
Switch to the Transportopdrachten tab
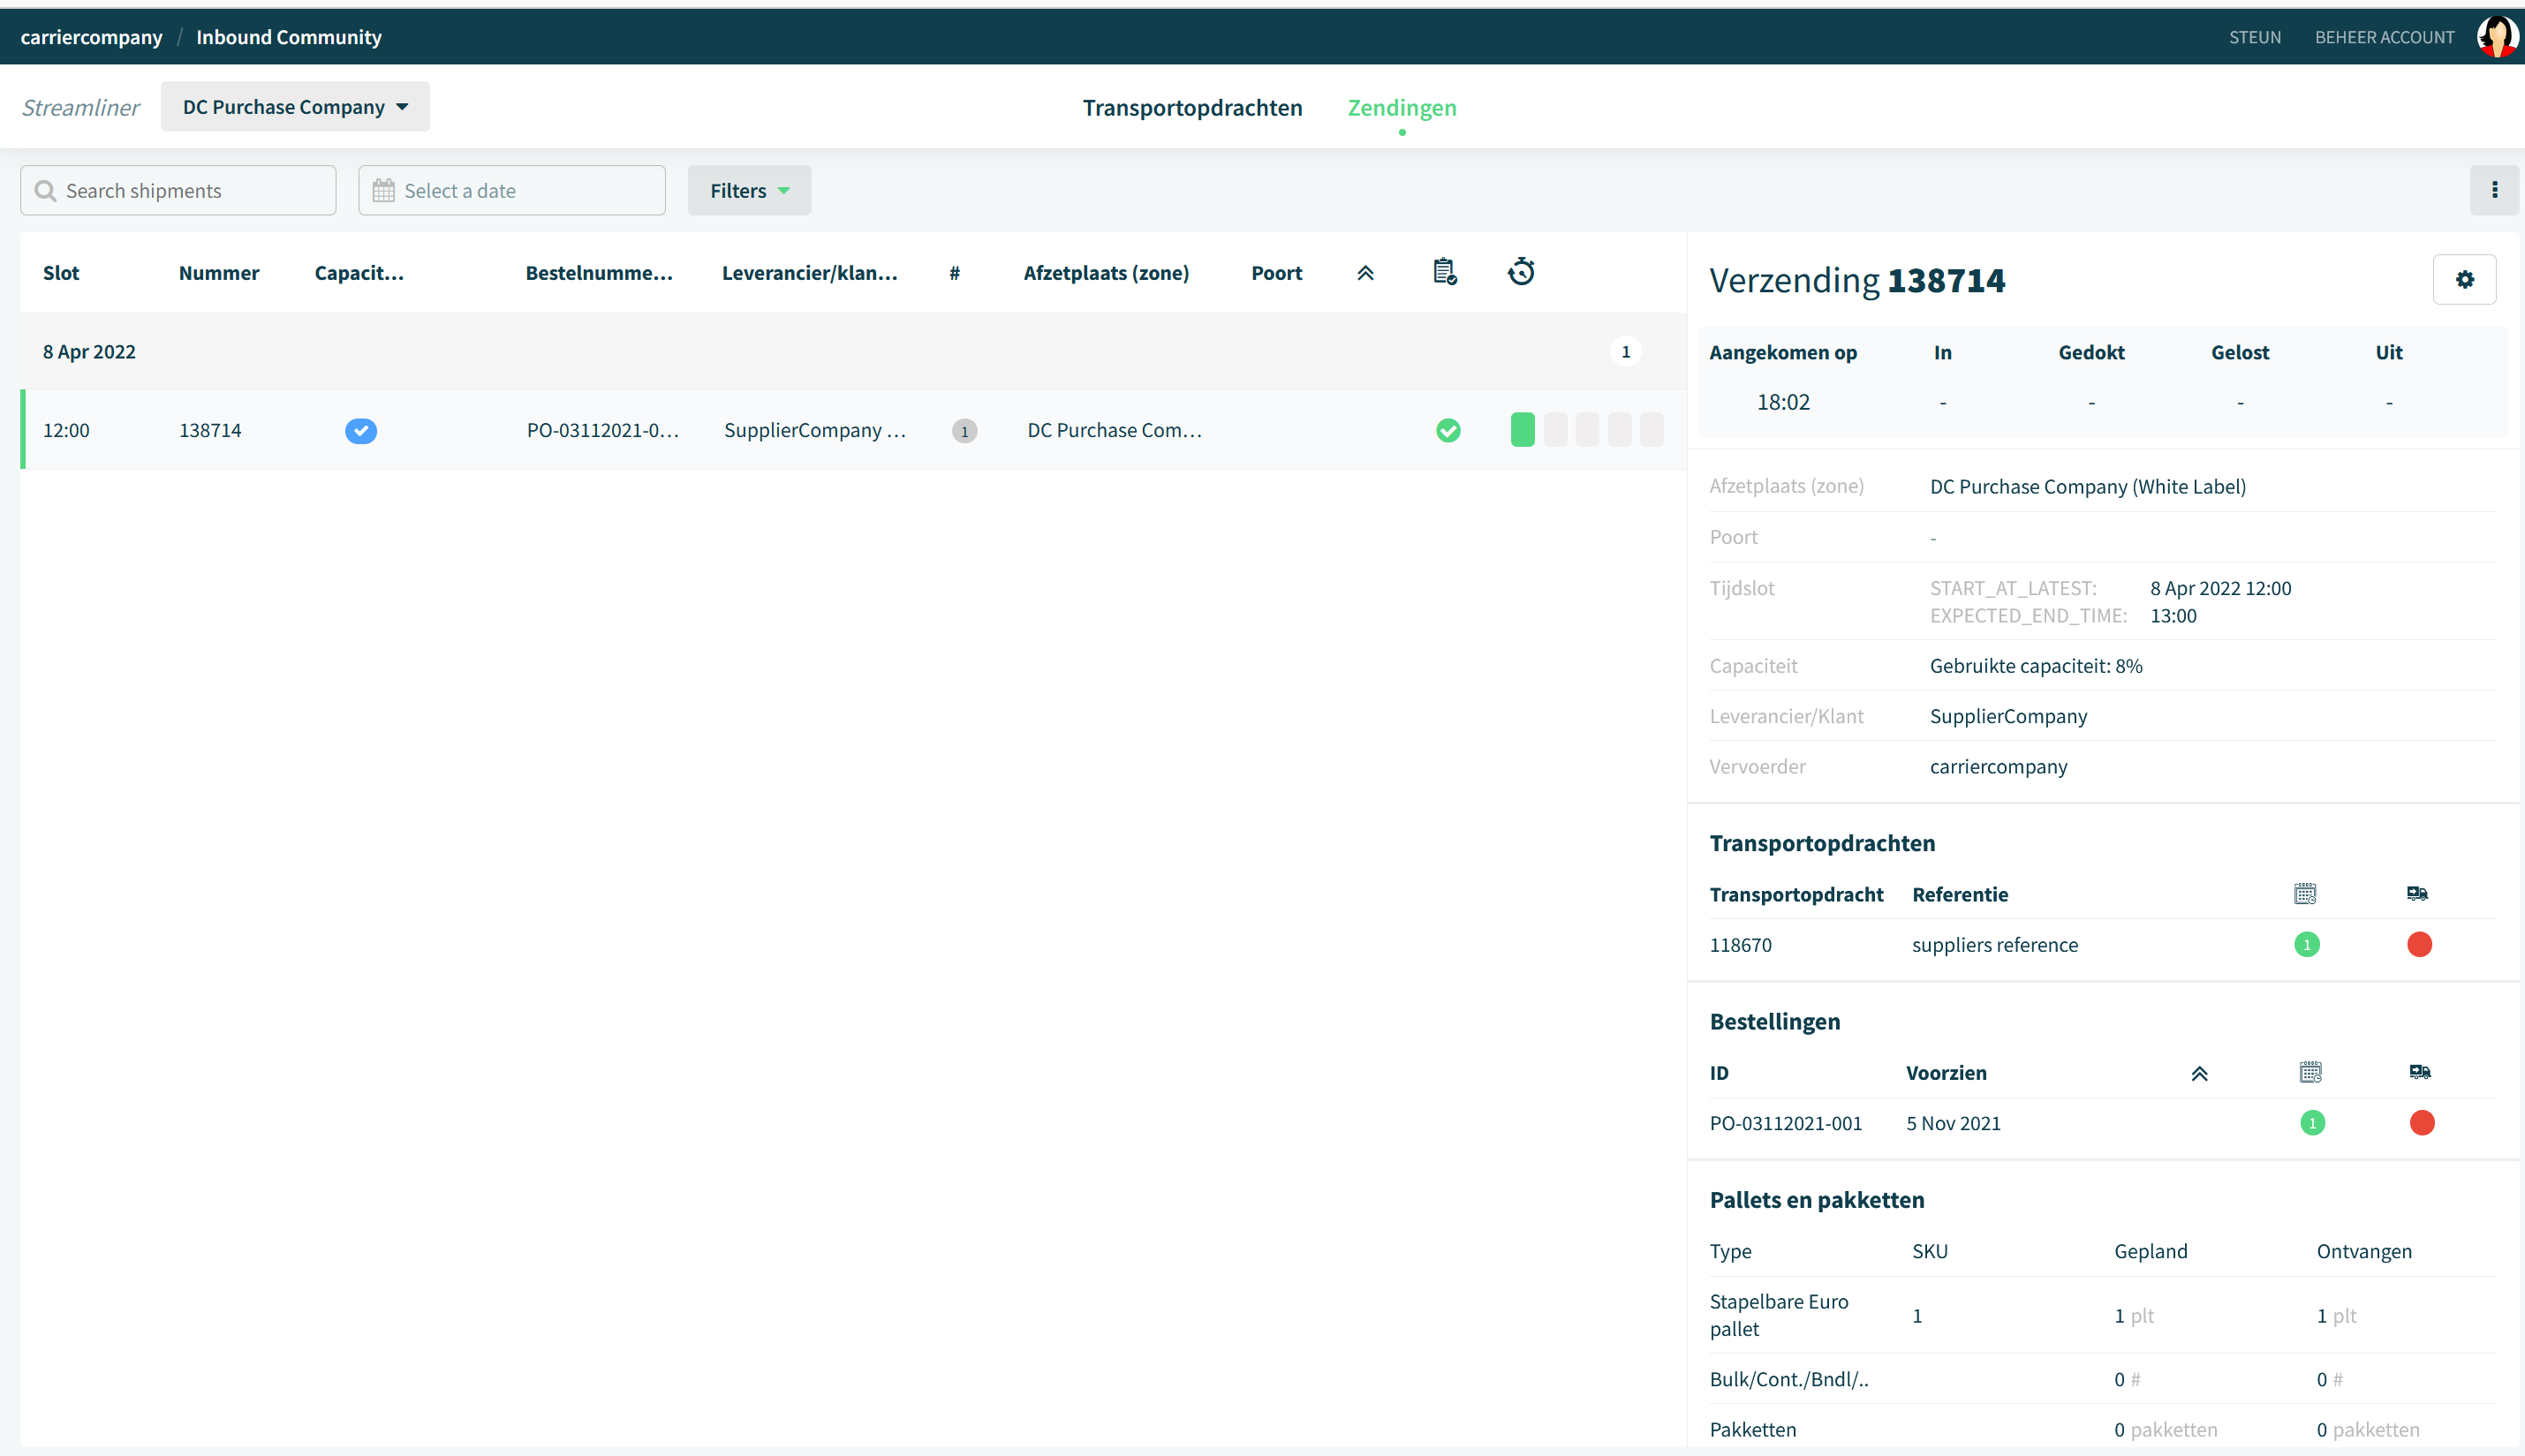tap(1192, 107)
